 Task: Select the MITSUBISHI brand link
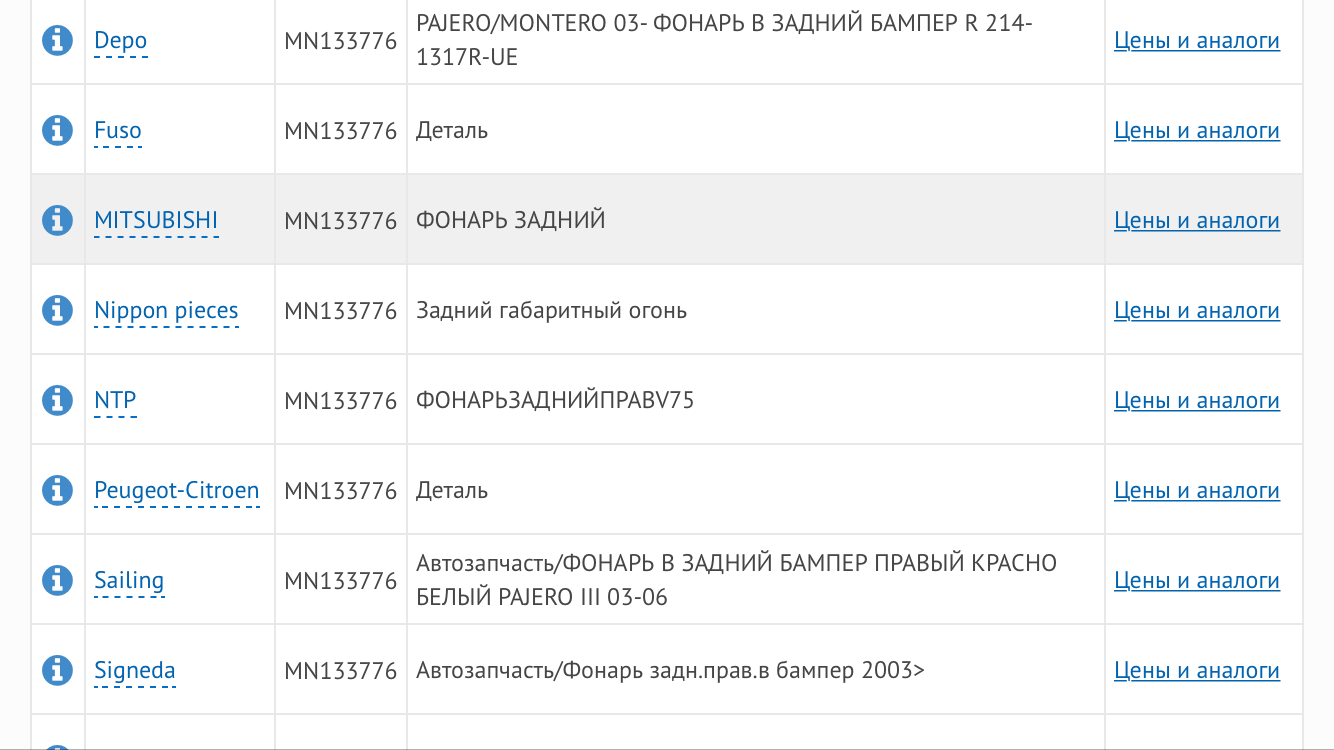[156, 221]
